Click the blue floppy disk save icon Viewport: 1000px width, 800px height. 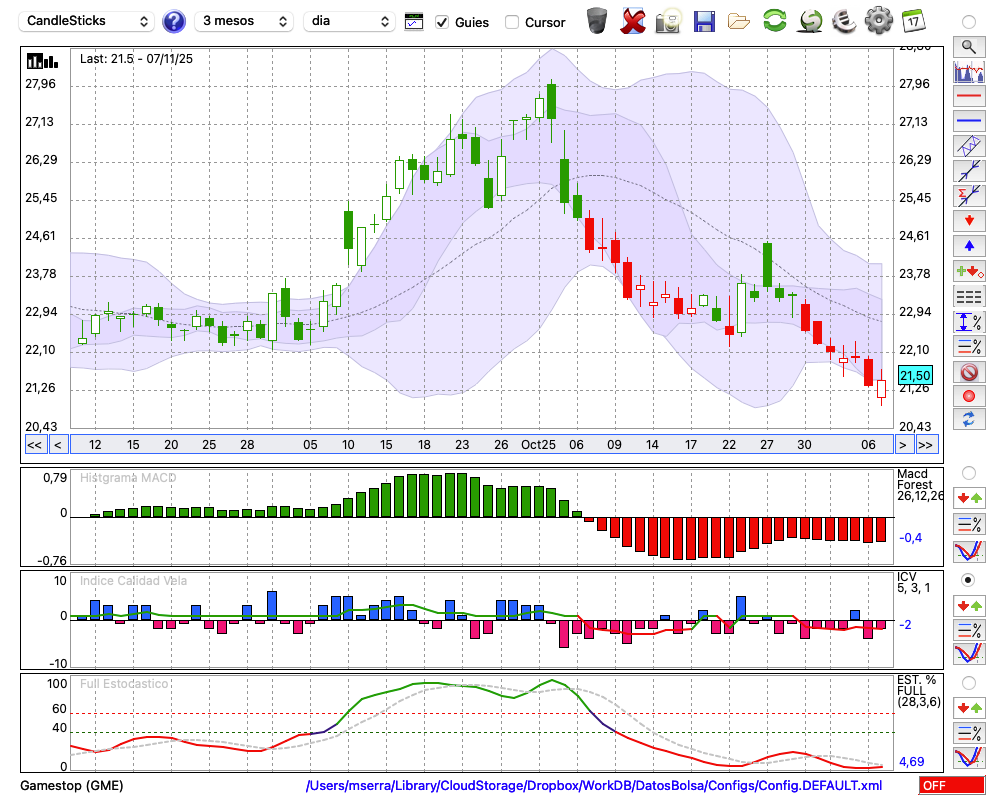[x=704, y=20]
